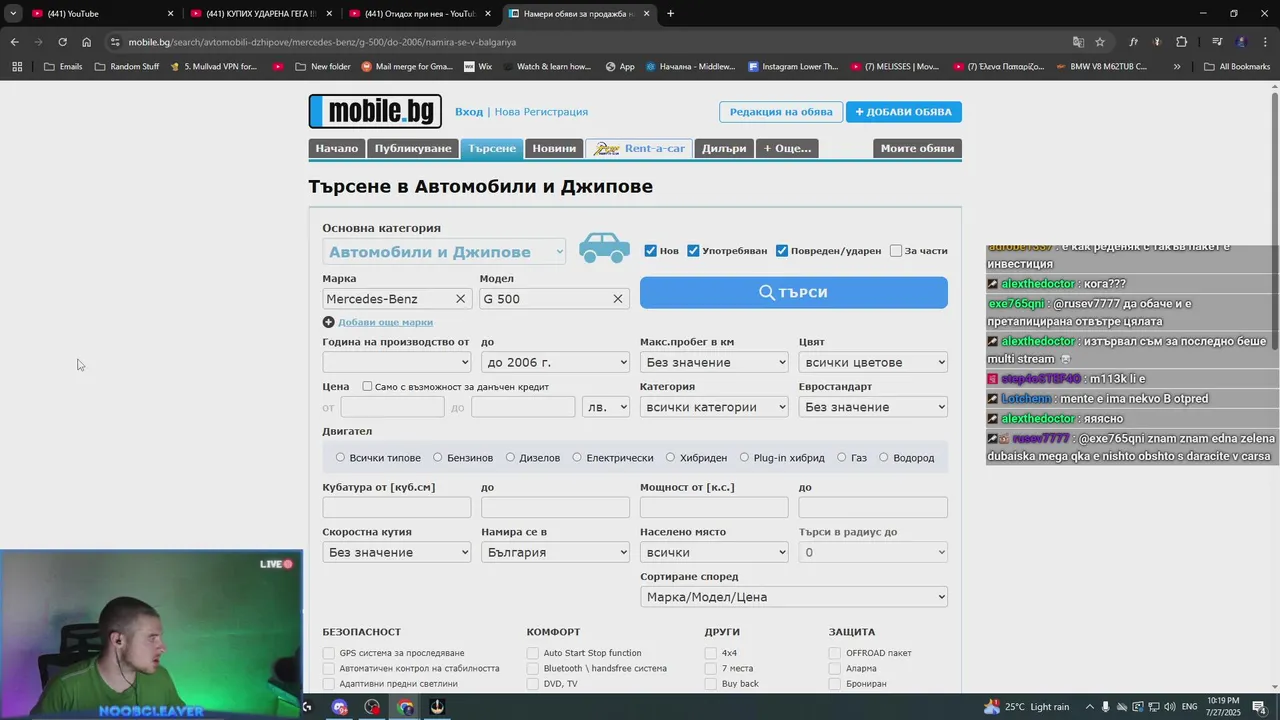Image resolution: width=1280 pixels, height=720 pixels.
Task: Check the 4x4 option
Action: [x=711, y=653]
